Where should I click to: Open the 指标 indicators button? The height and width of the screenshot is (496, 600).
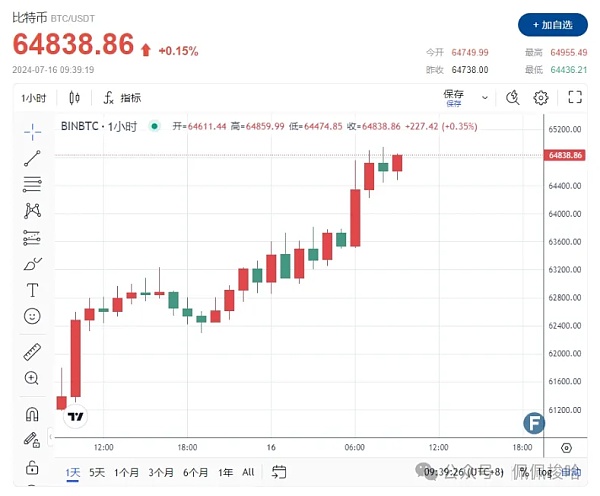(x=122, y=97)
